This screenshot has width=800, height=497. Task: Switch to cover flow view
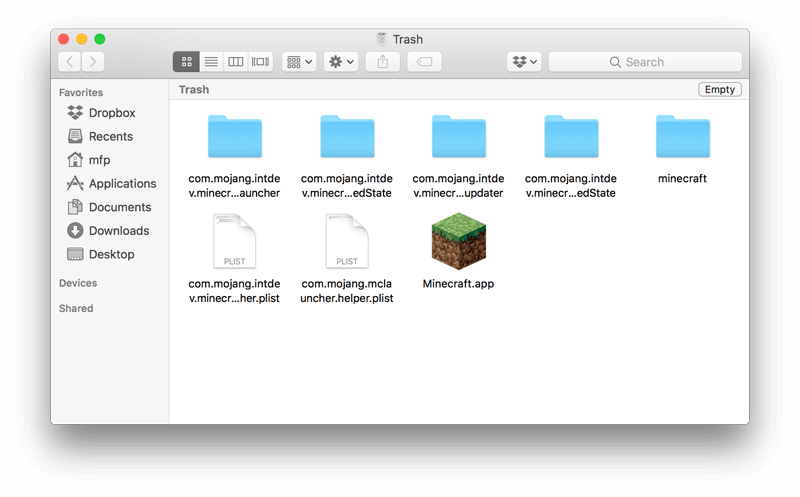(260, 62)
